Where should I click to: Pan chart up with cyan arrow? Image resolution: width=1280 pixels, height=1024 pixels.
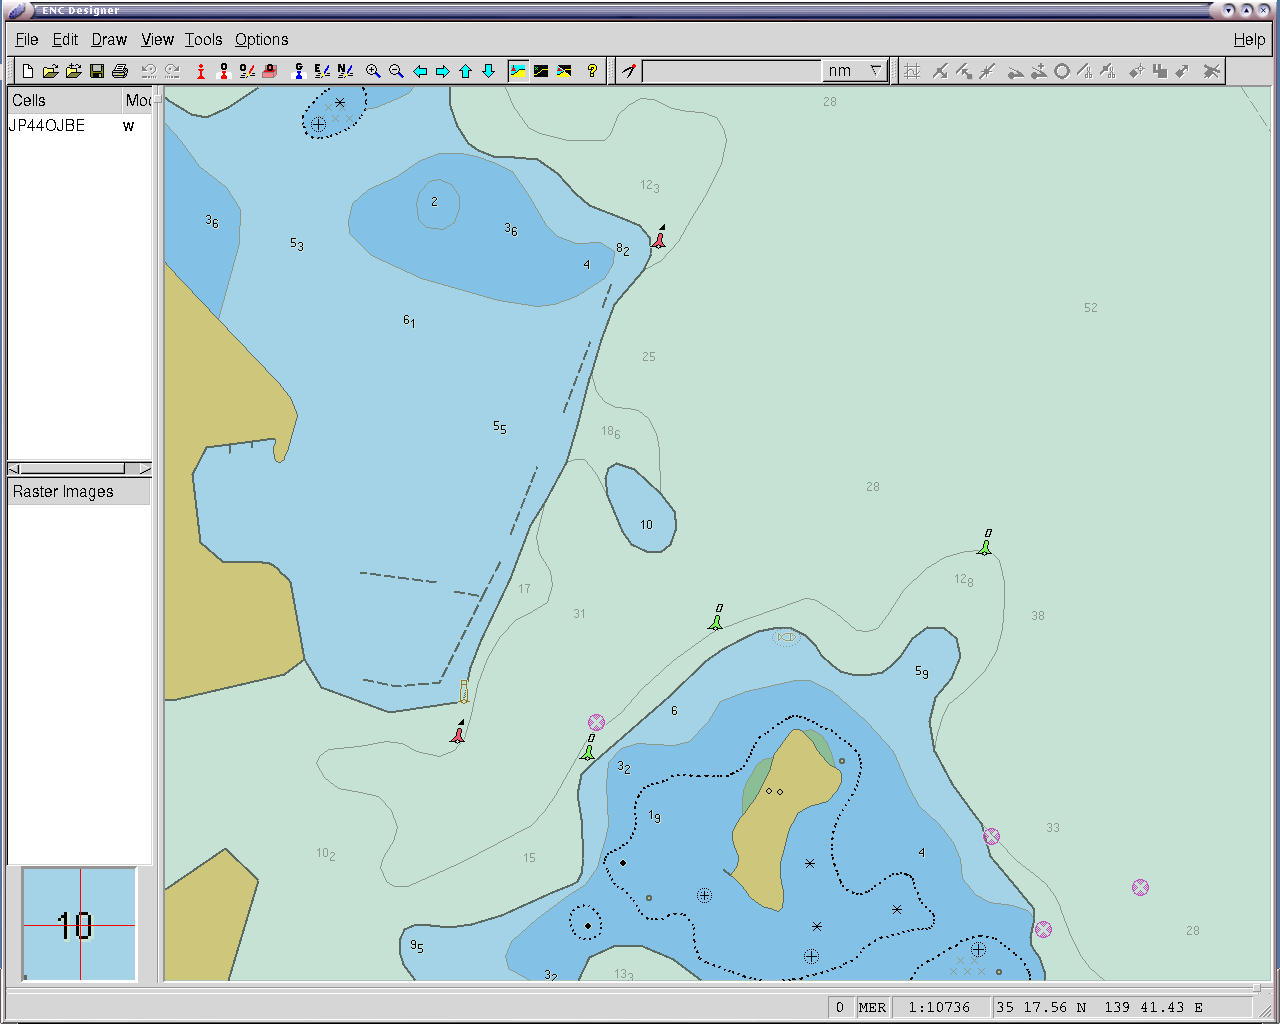pos(466,71)
